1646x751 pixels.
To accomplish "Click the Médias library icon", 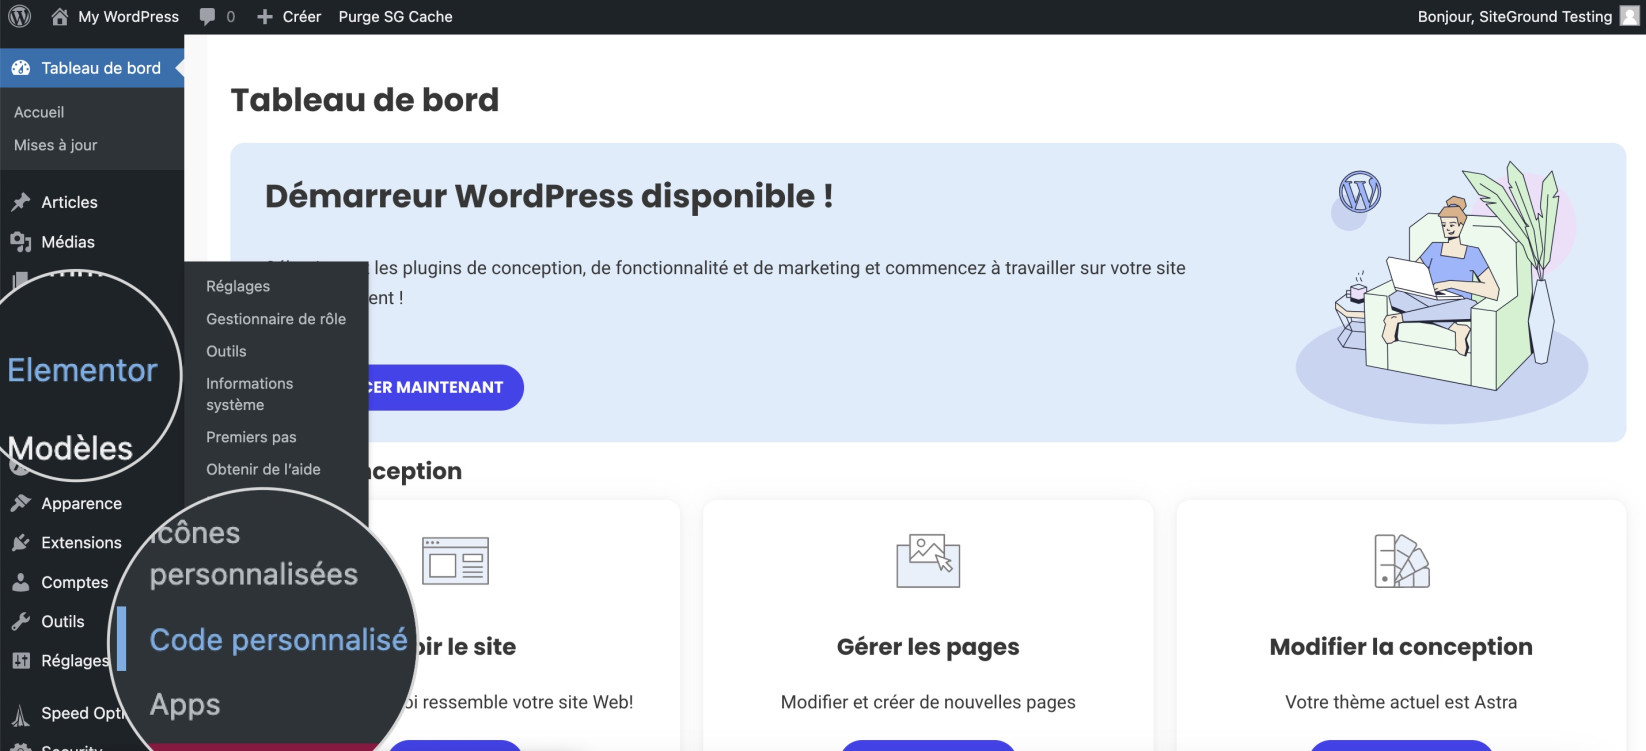I will 21,242.
